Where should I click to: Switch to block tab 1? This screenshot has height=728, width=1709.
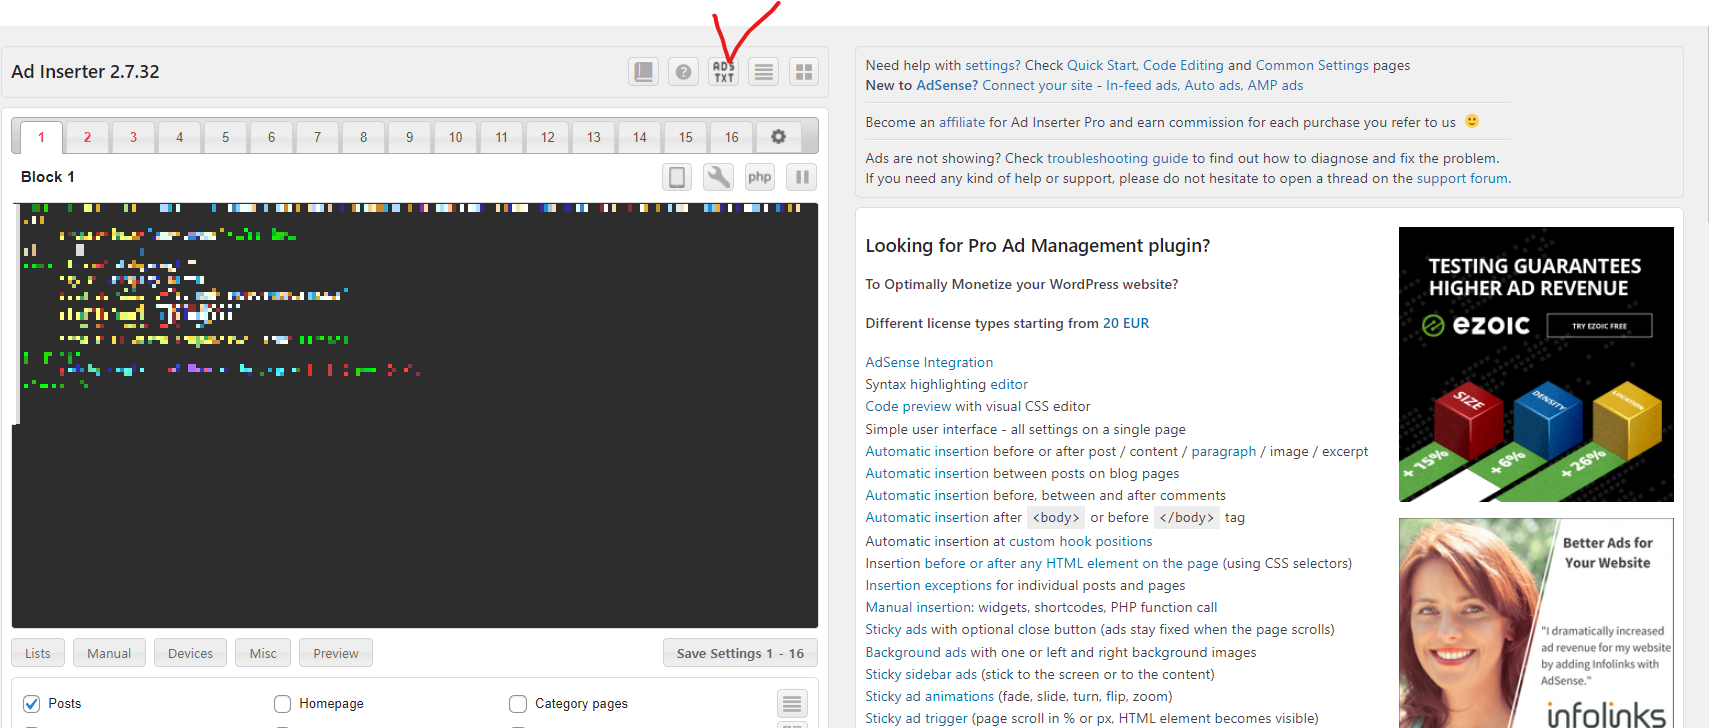(41, 137)
